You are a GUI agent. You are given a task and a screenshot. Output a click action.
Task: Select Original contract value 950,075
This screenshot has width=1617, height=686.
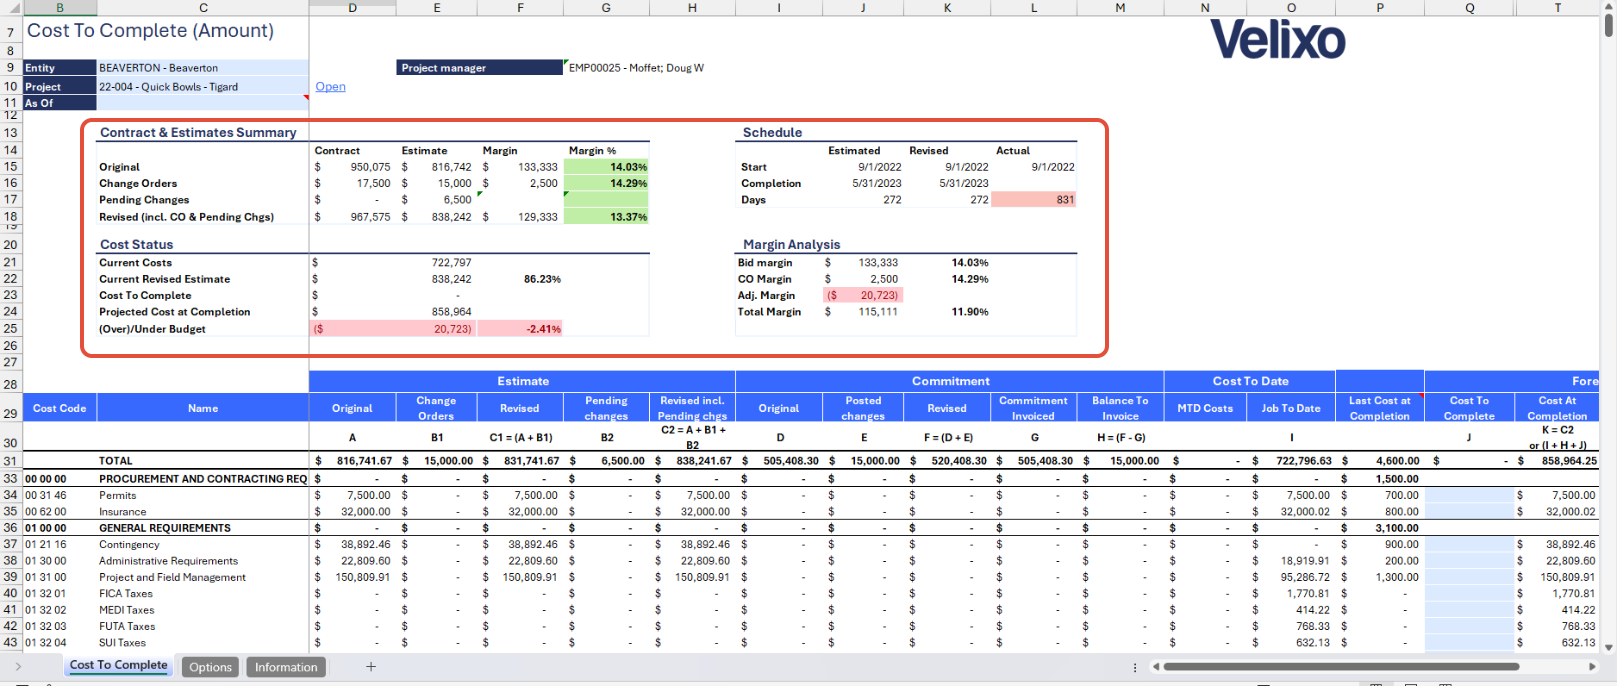coord(352,167)
